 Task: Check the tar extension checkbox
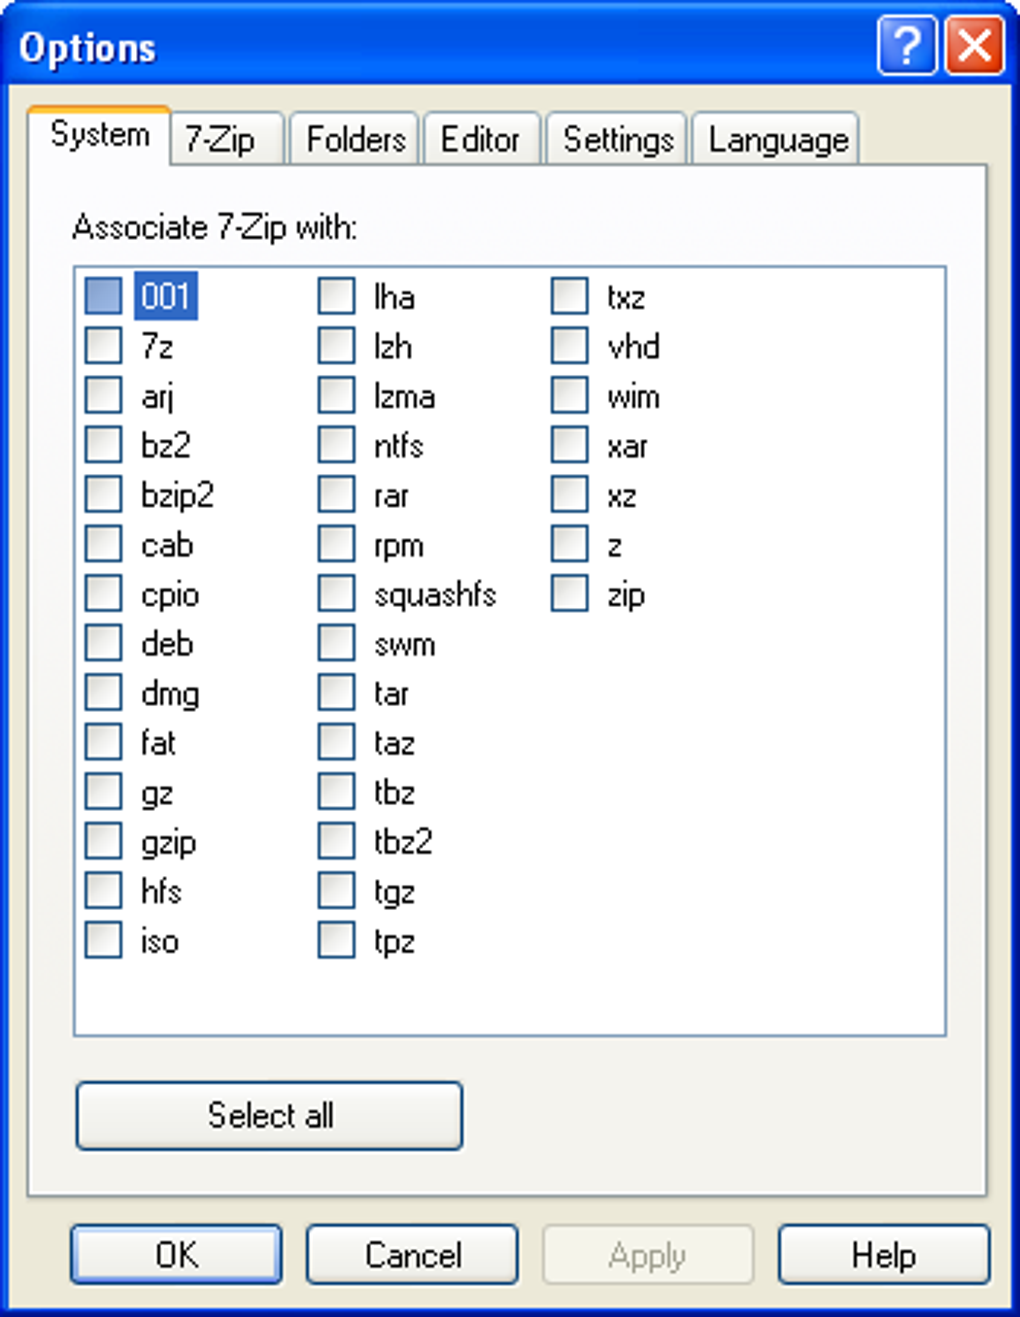pos(337,692)
